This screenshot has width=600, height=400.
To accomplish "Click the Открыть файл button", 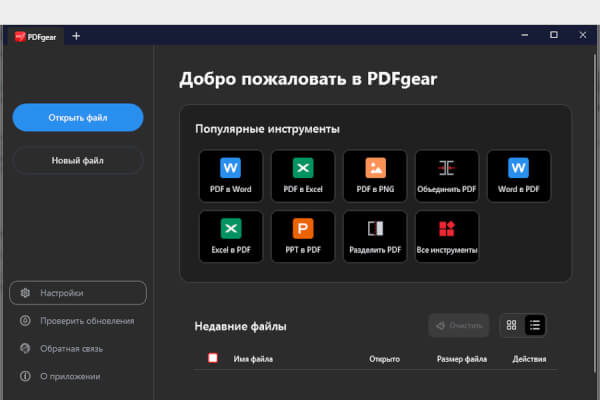I will [78, 118].
